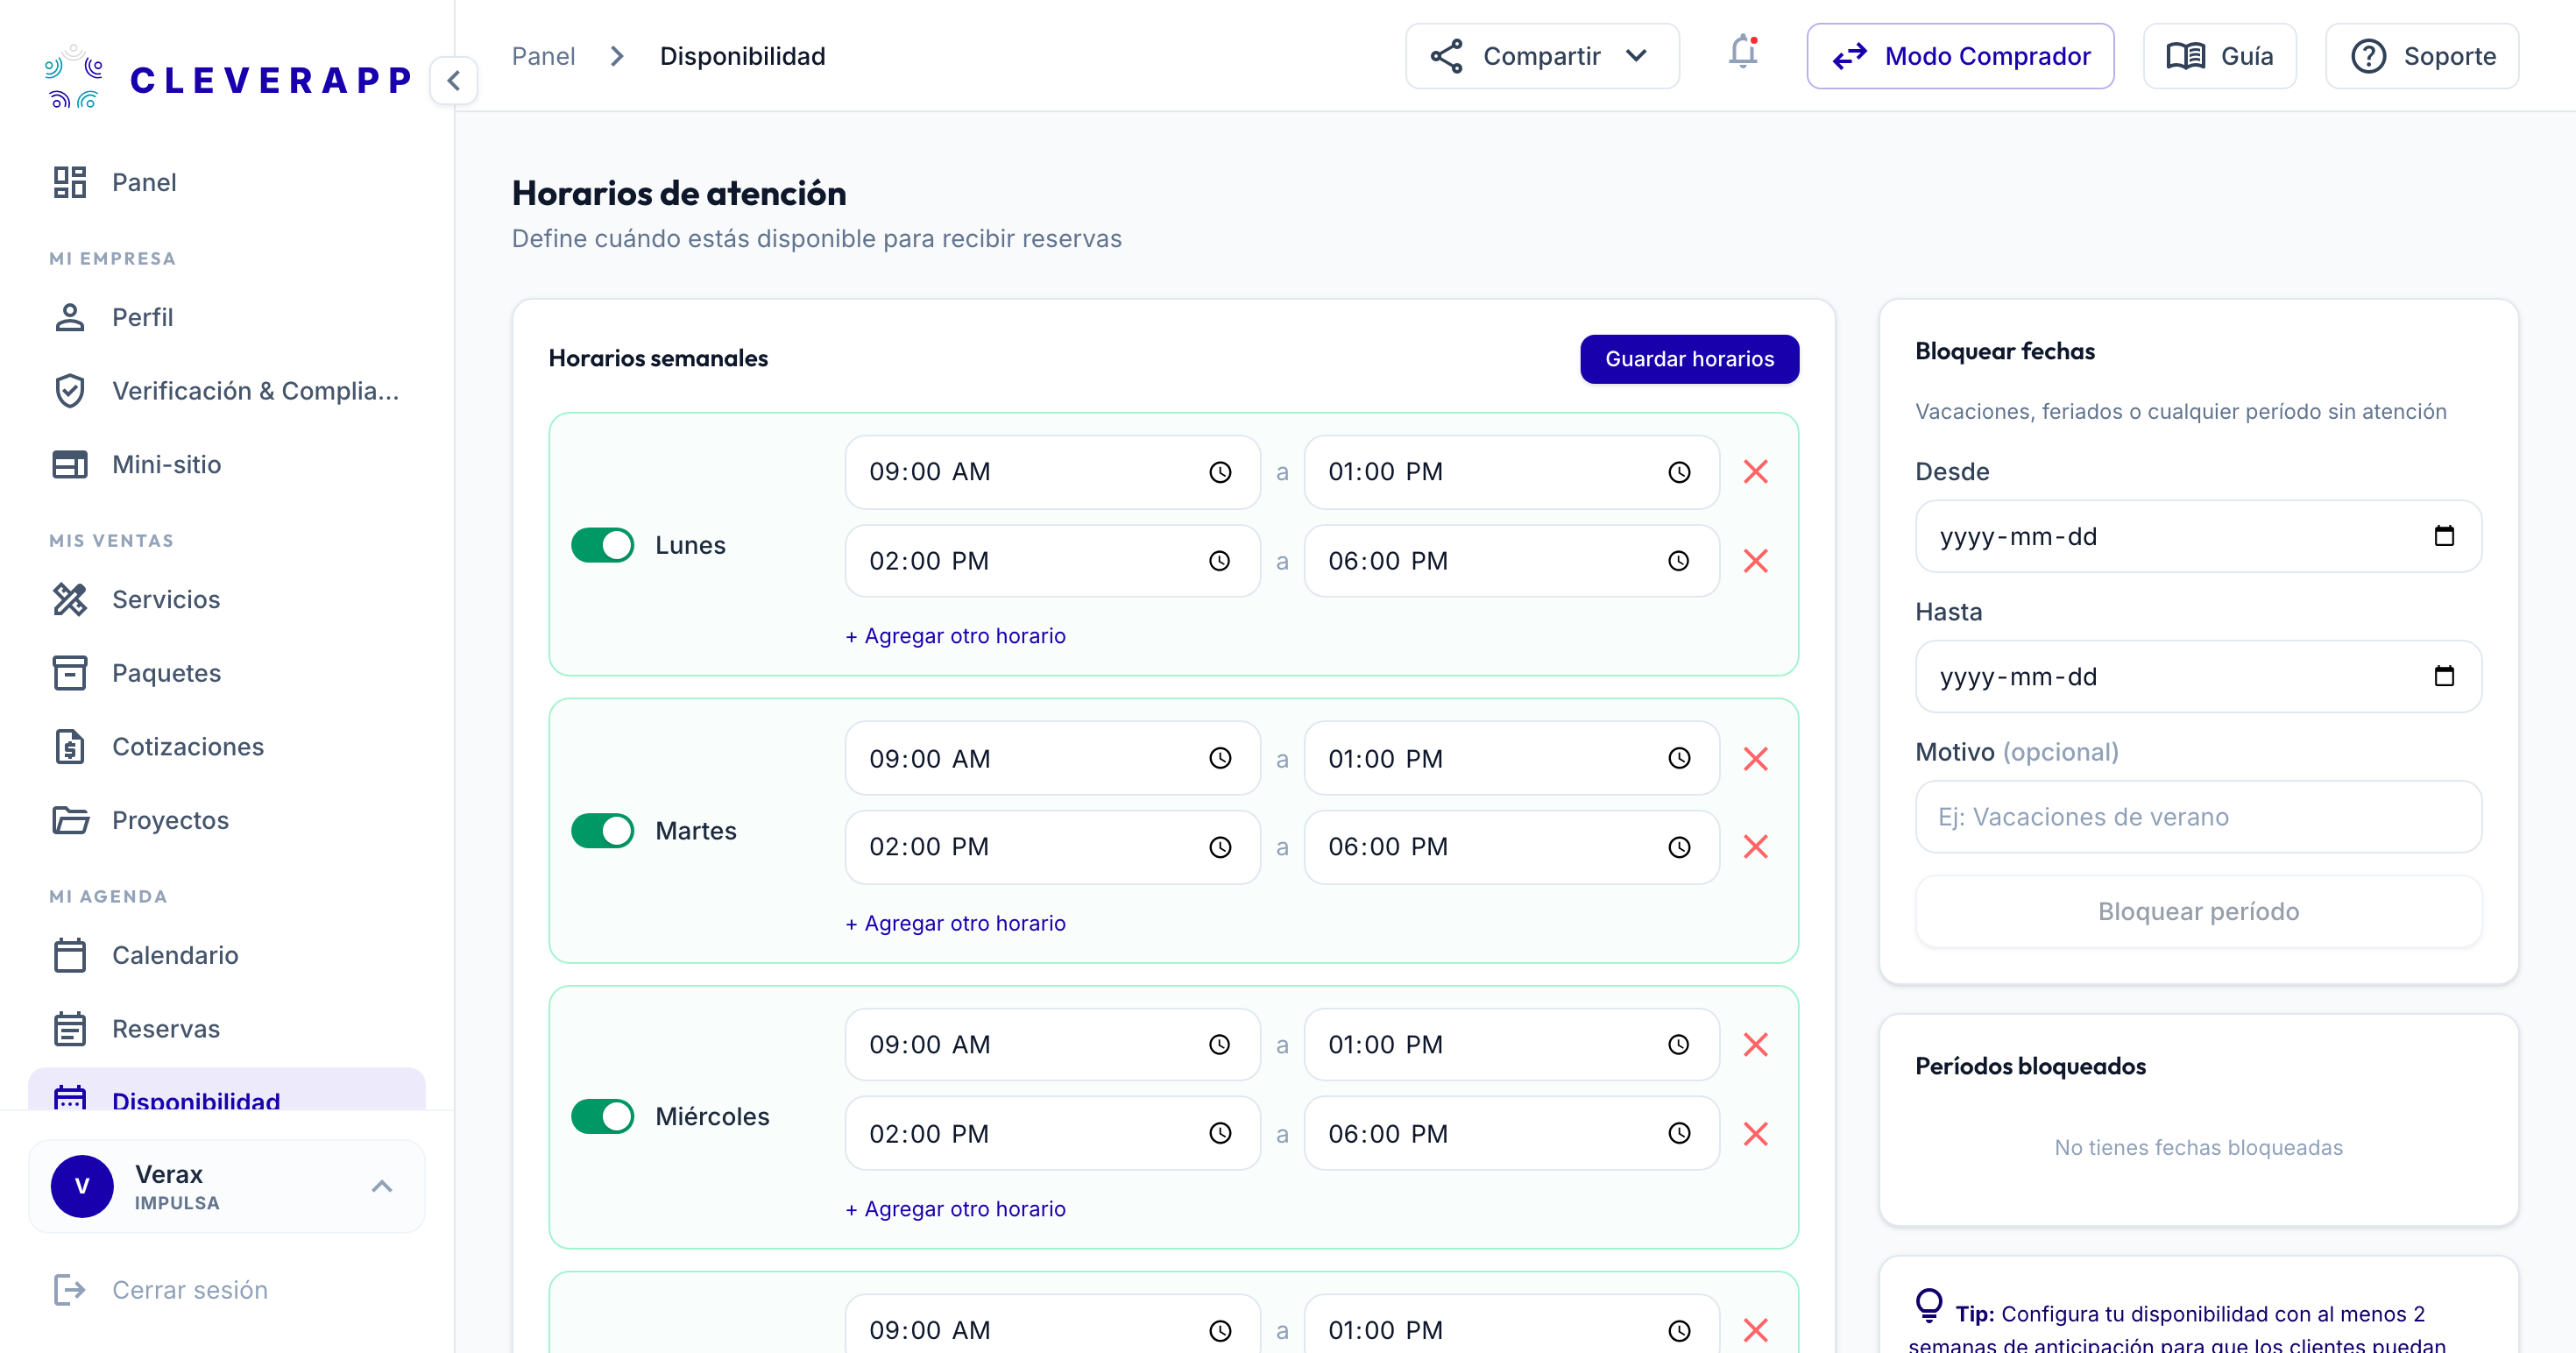The height and width of the screenshot is (1353, 2576).
Task: Open Cotizaciones section
Action: [x=227, y=747]
